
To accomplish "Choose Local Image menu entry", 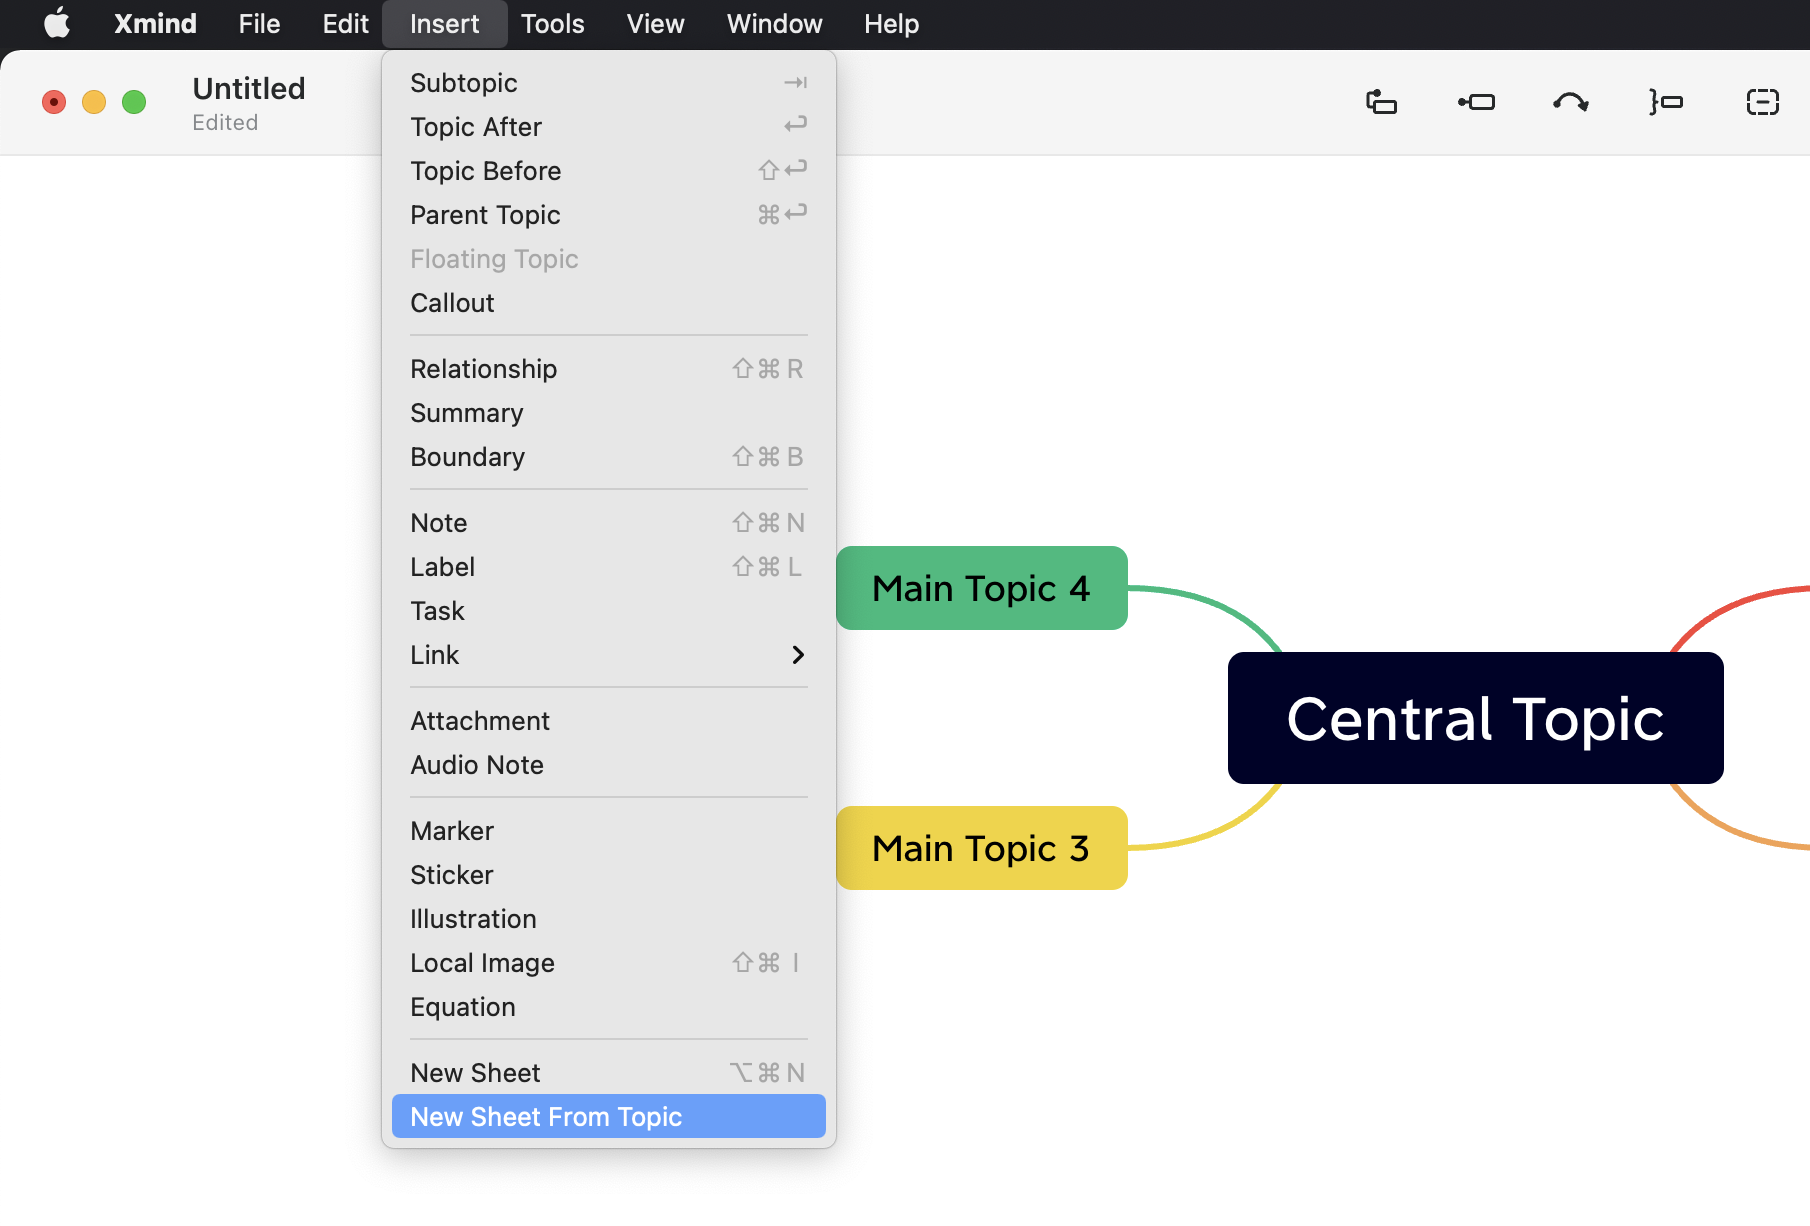I will pyautogui.click(x=609, y=963).
